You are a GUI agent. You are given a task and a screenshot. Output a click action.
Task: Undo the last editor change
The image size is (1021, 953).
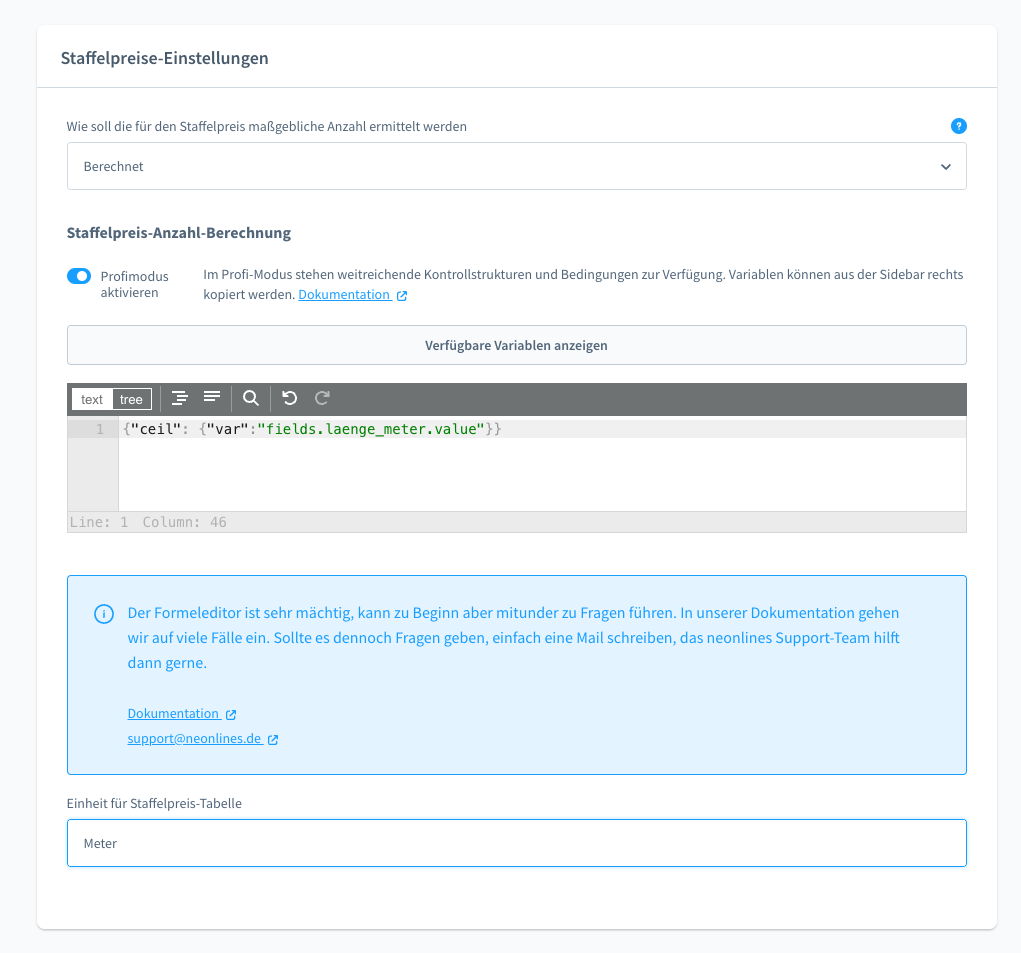(x=290, y=398)
